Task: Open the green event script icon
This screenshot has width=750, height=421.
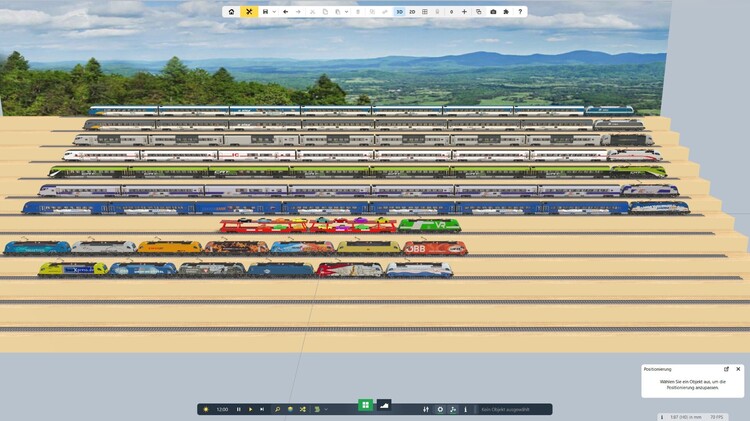Action: tap(317, 410)
